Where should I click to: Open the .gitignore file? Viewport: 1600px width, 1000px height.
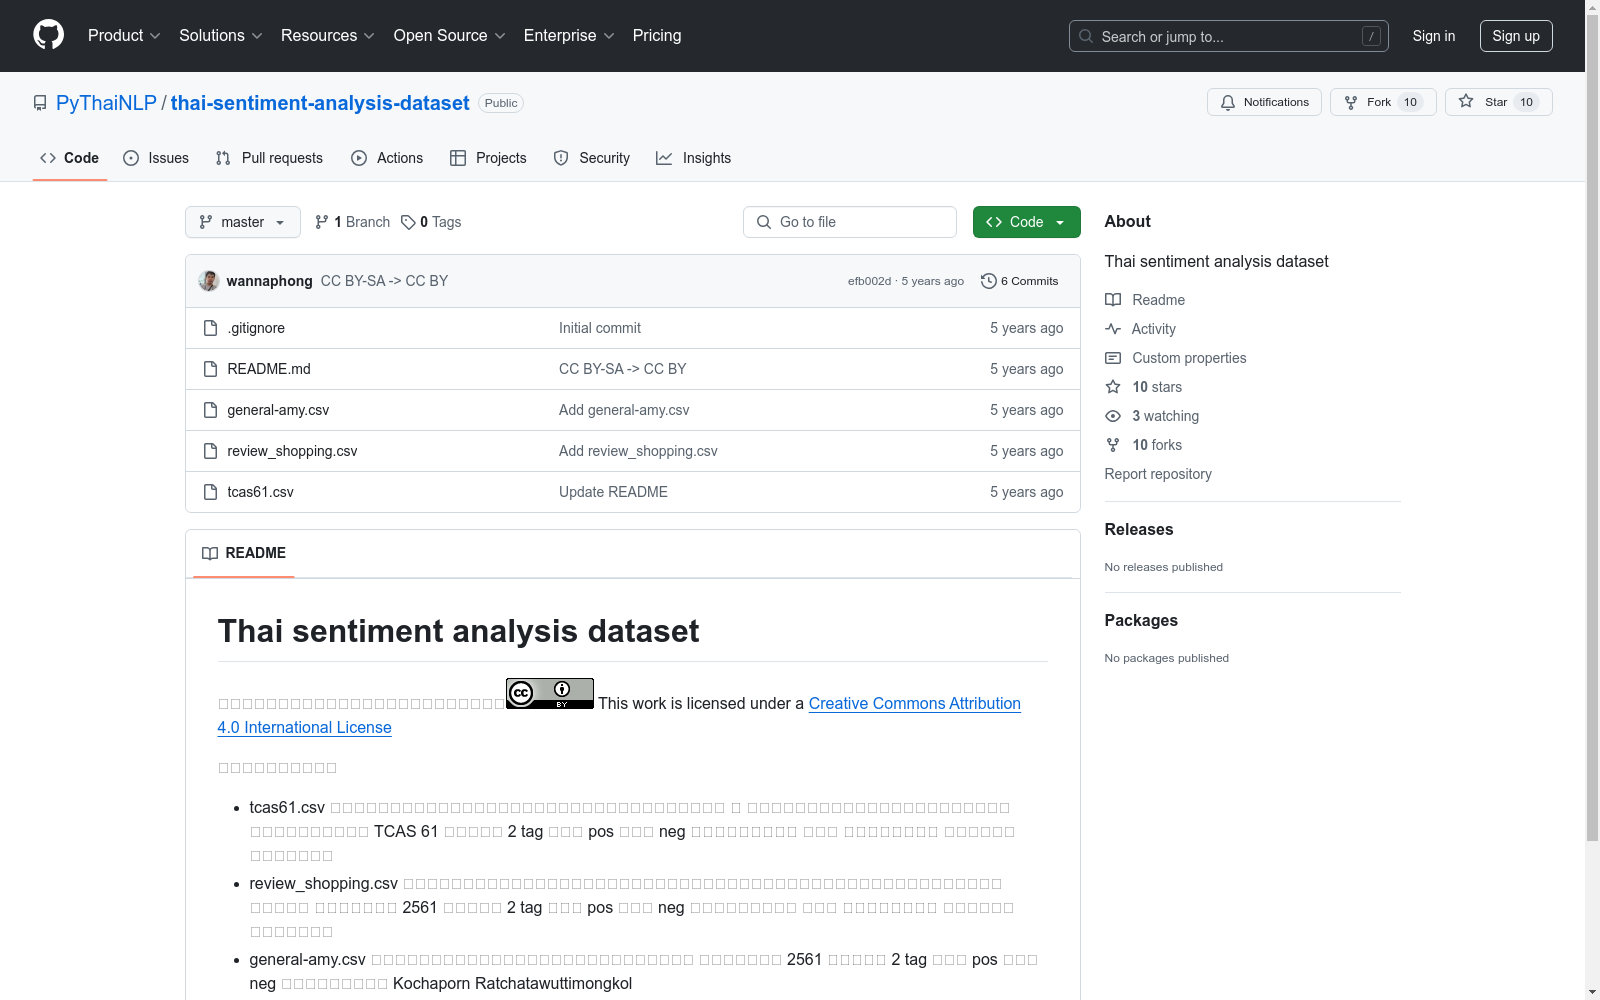pos(256,328)
